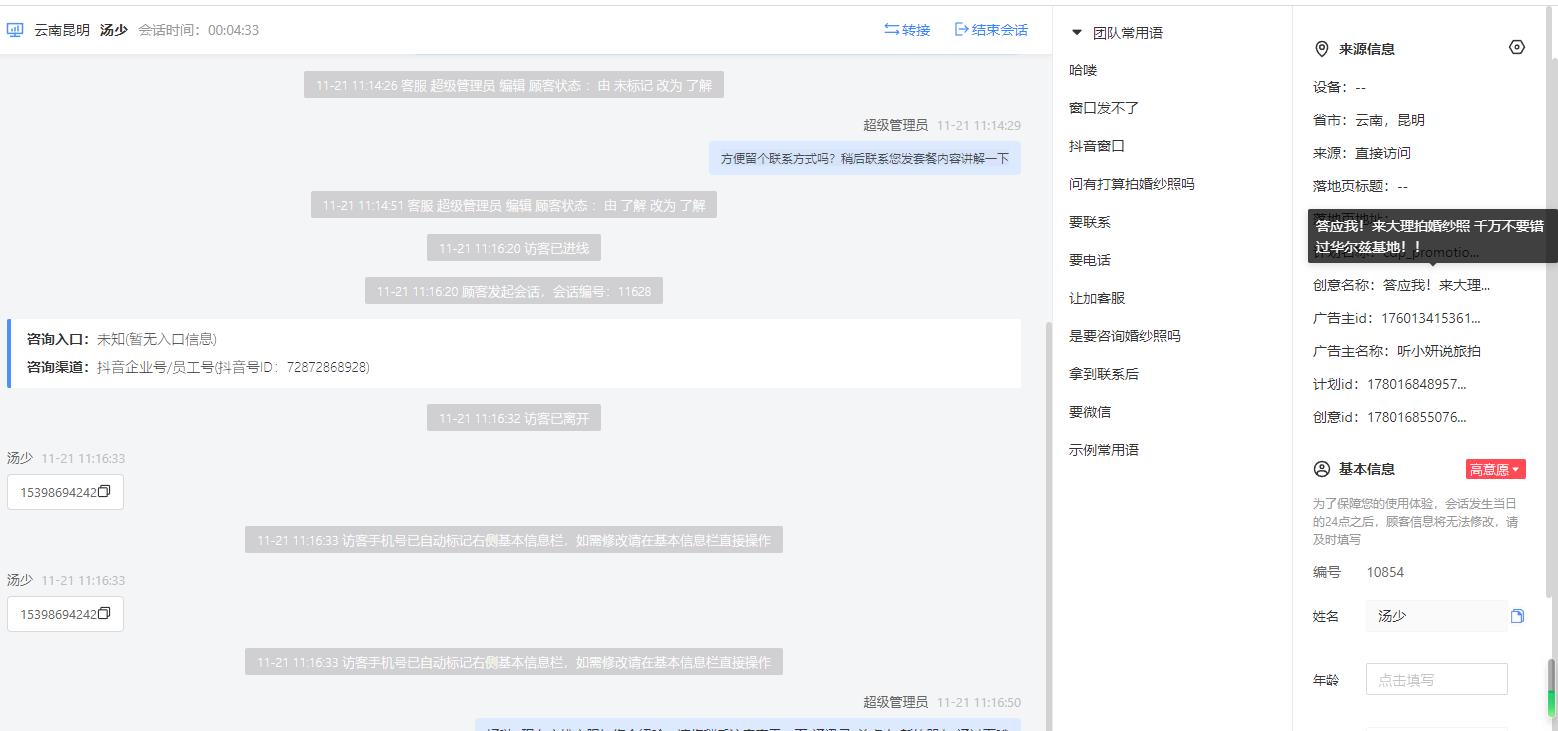Select quick phrase 让加客服

click(1097, 298)
